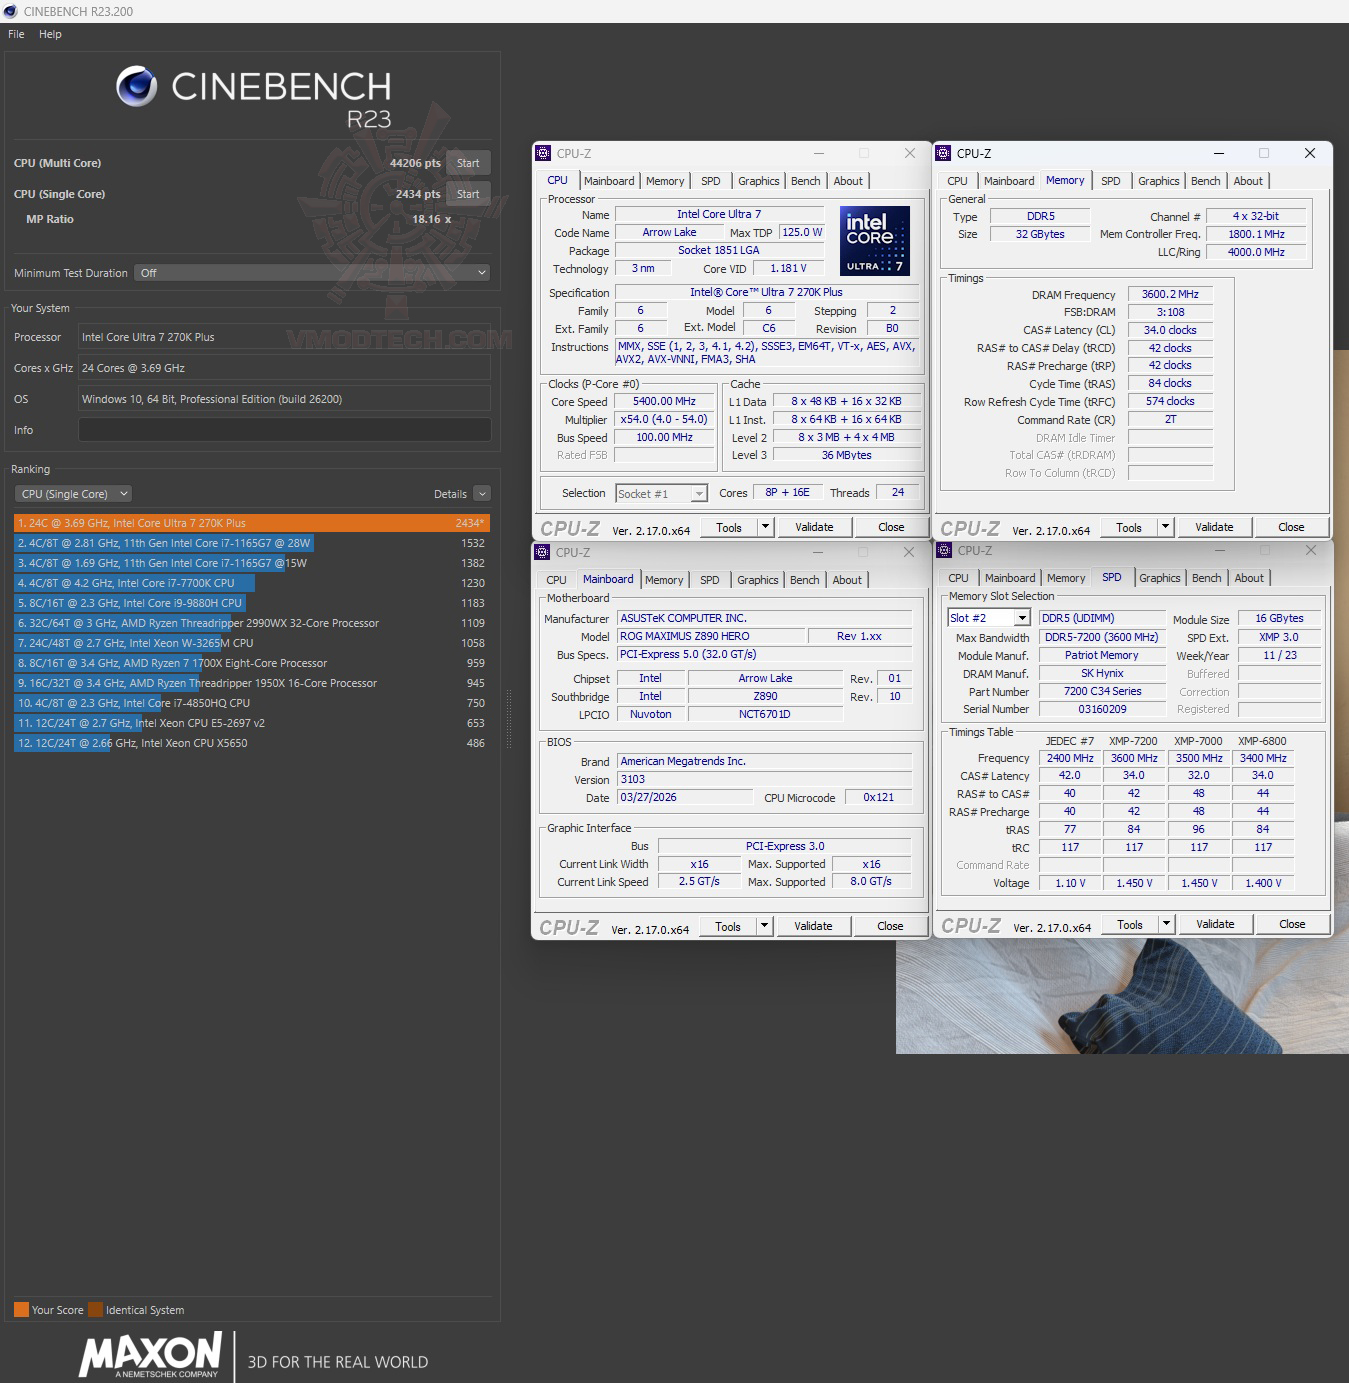Click the BIOS date 03/27/2026
The height and width of the screenshot is (1383, 1349).
tap(685, 797)
